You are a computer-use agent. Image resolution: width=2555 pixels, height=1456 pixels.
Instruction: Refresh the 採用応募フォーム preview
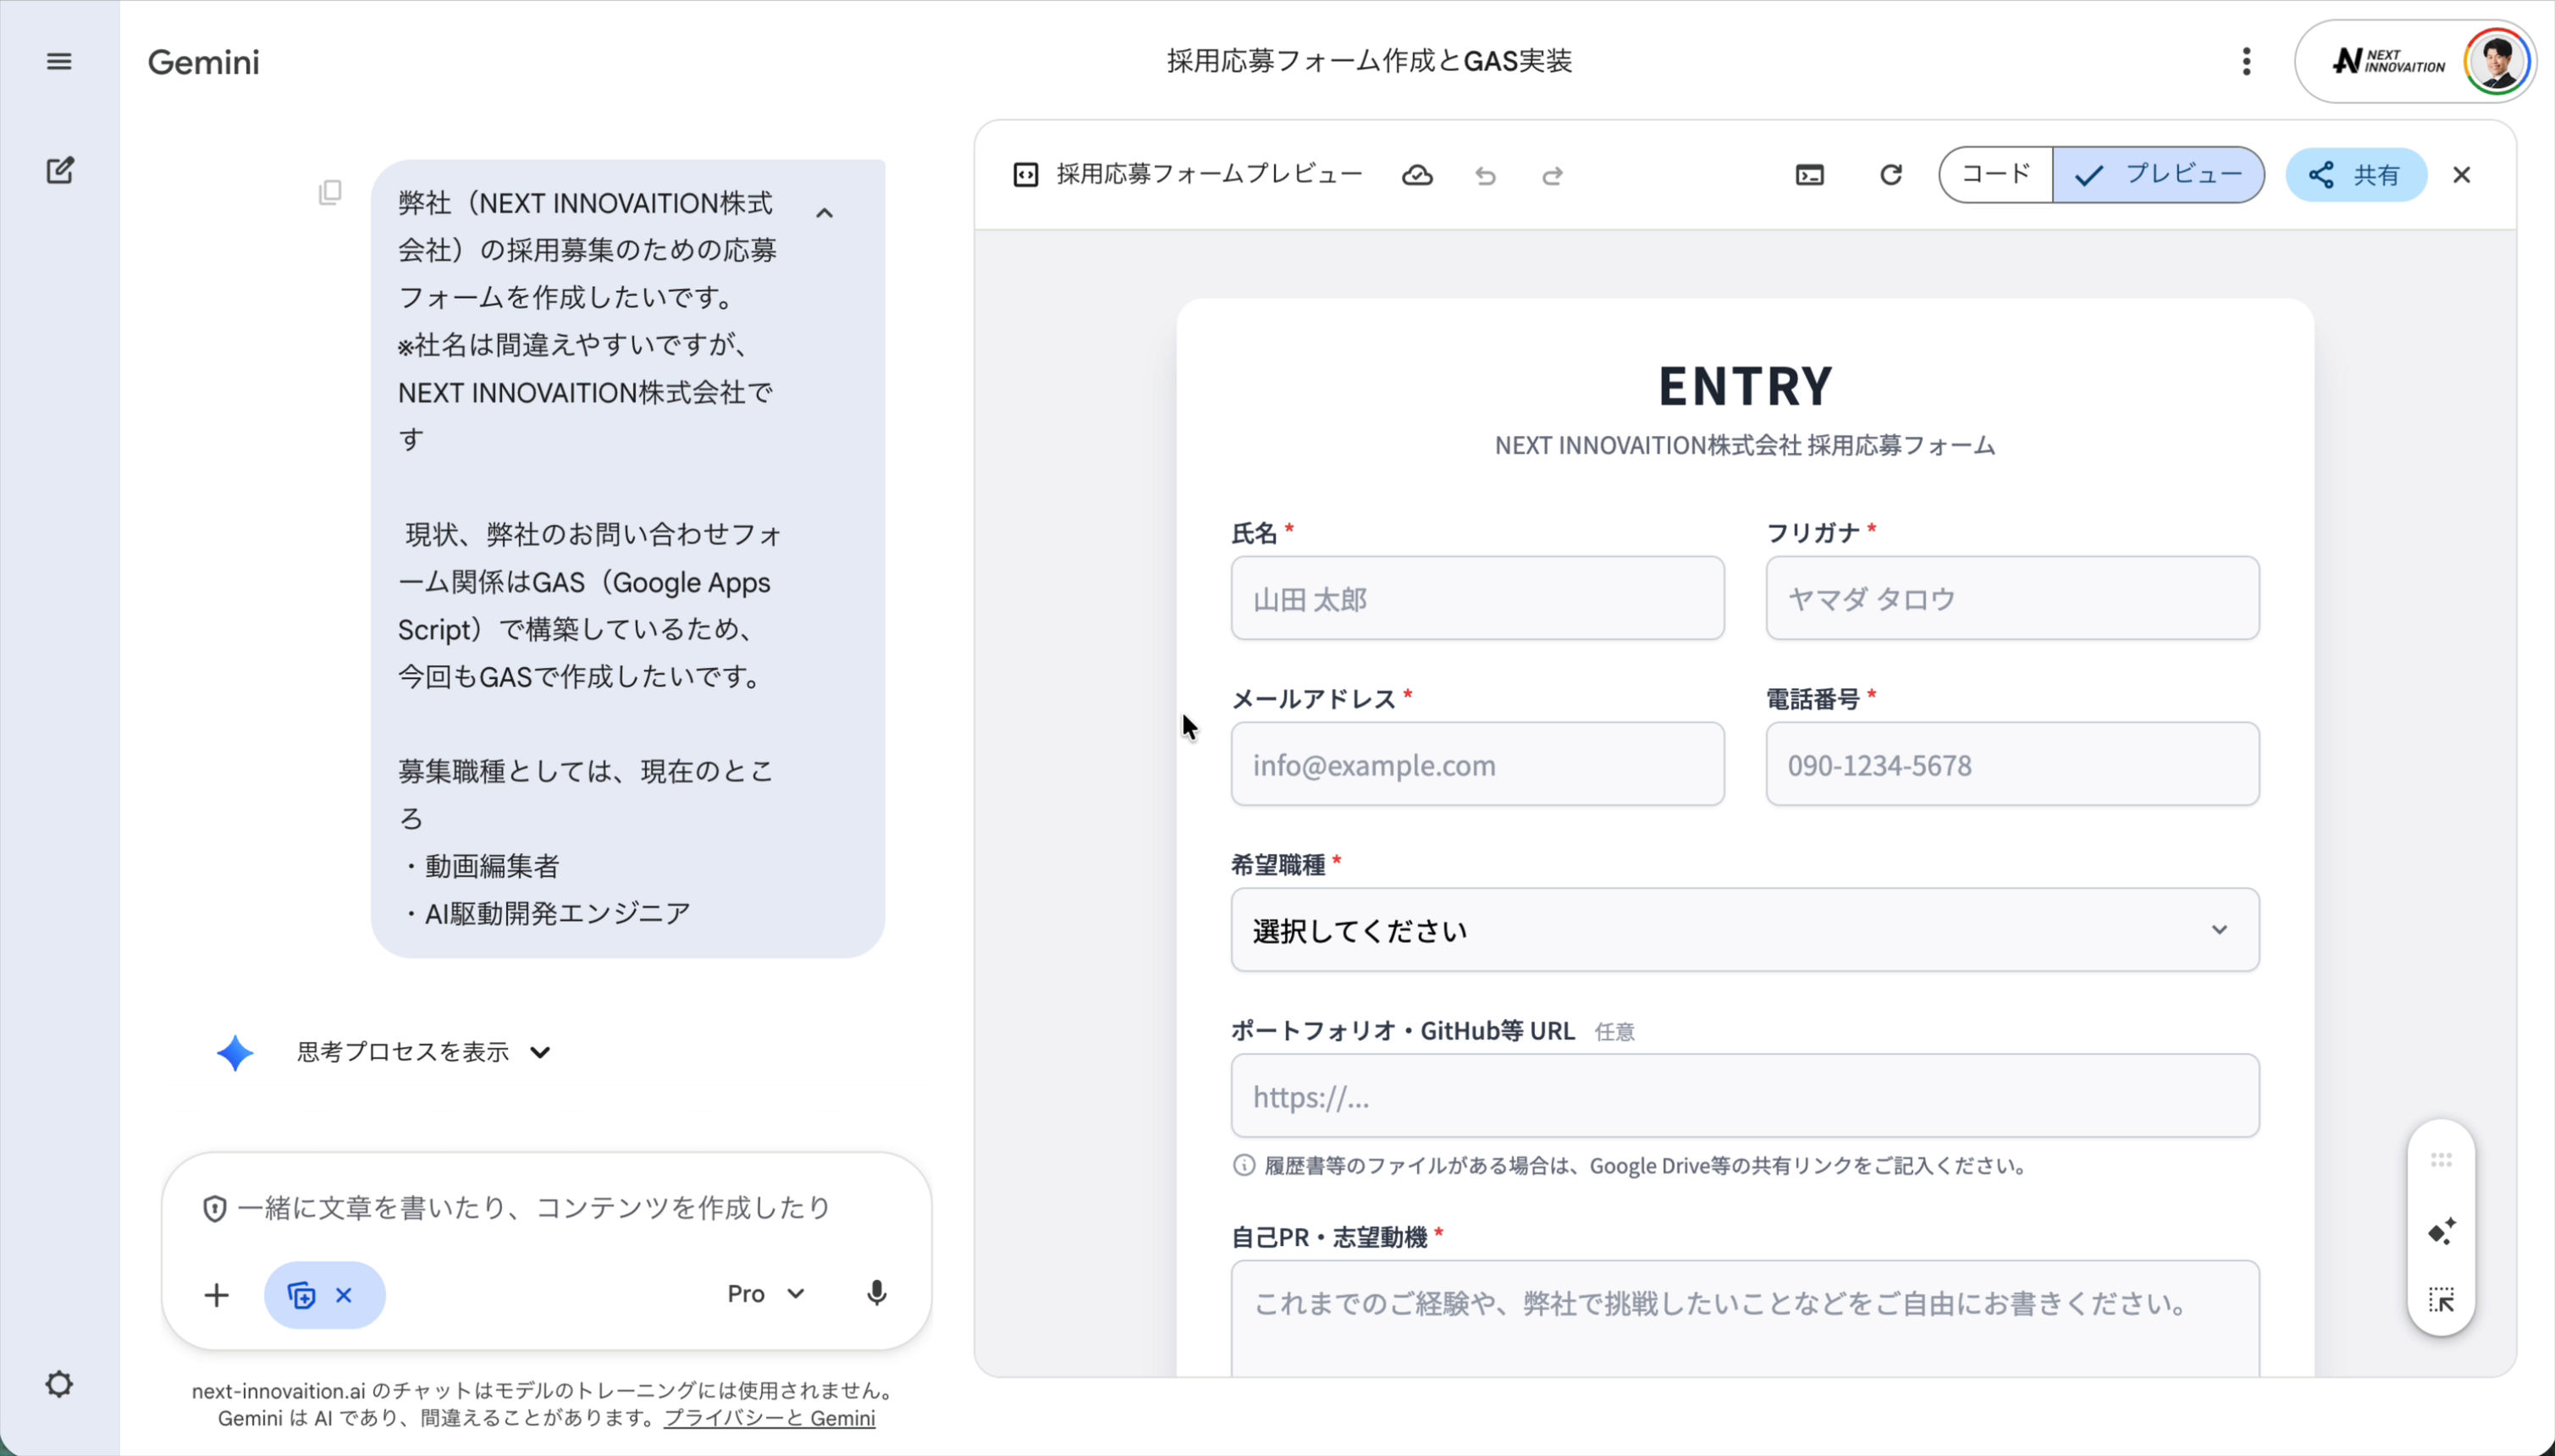[1890, 174]
